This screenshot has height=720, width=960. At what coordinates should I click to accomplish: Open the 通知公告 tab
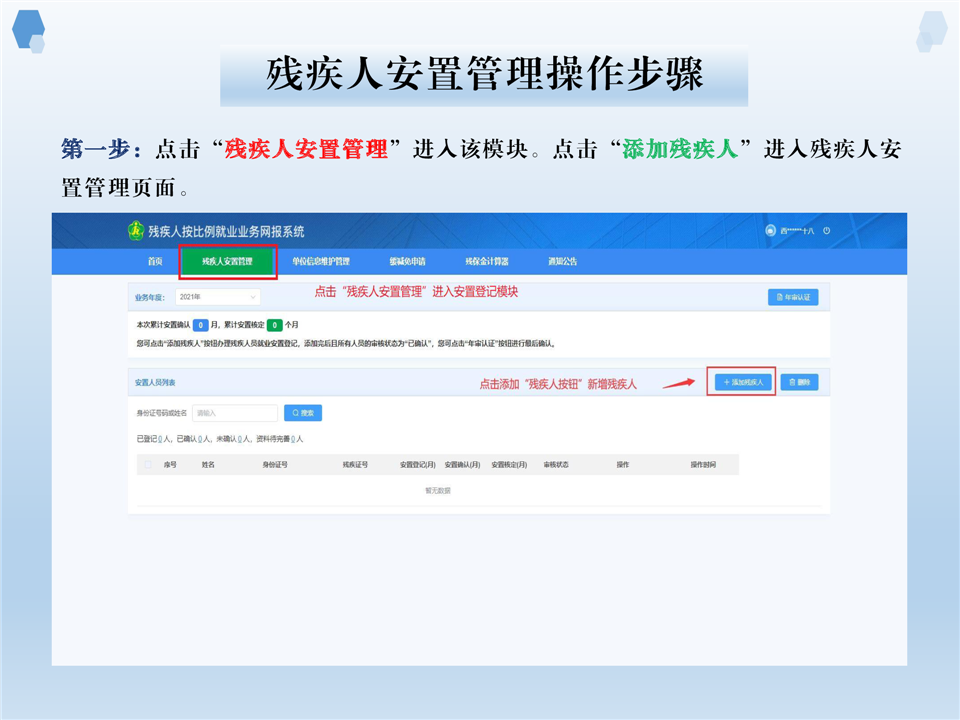562,262
